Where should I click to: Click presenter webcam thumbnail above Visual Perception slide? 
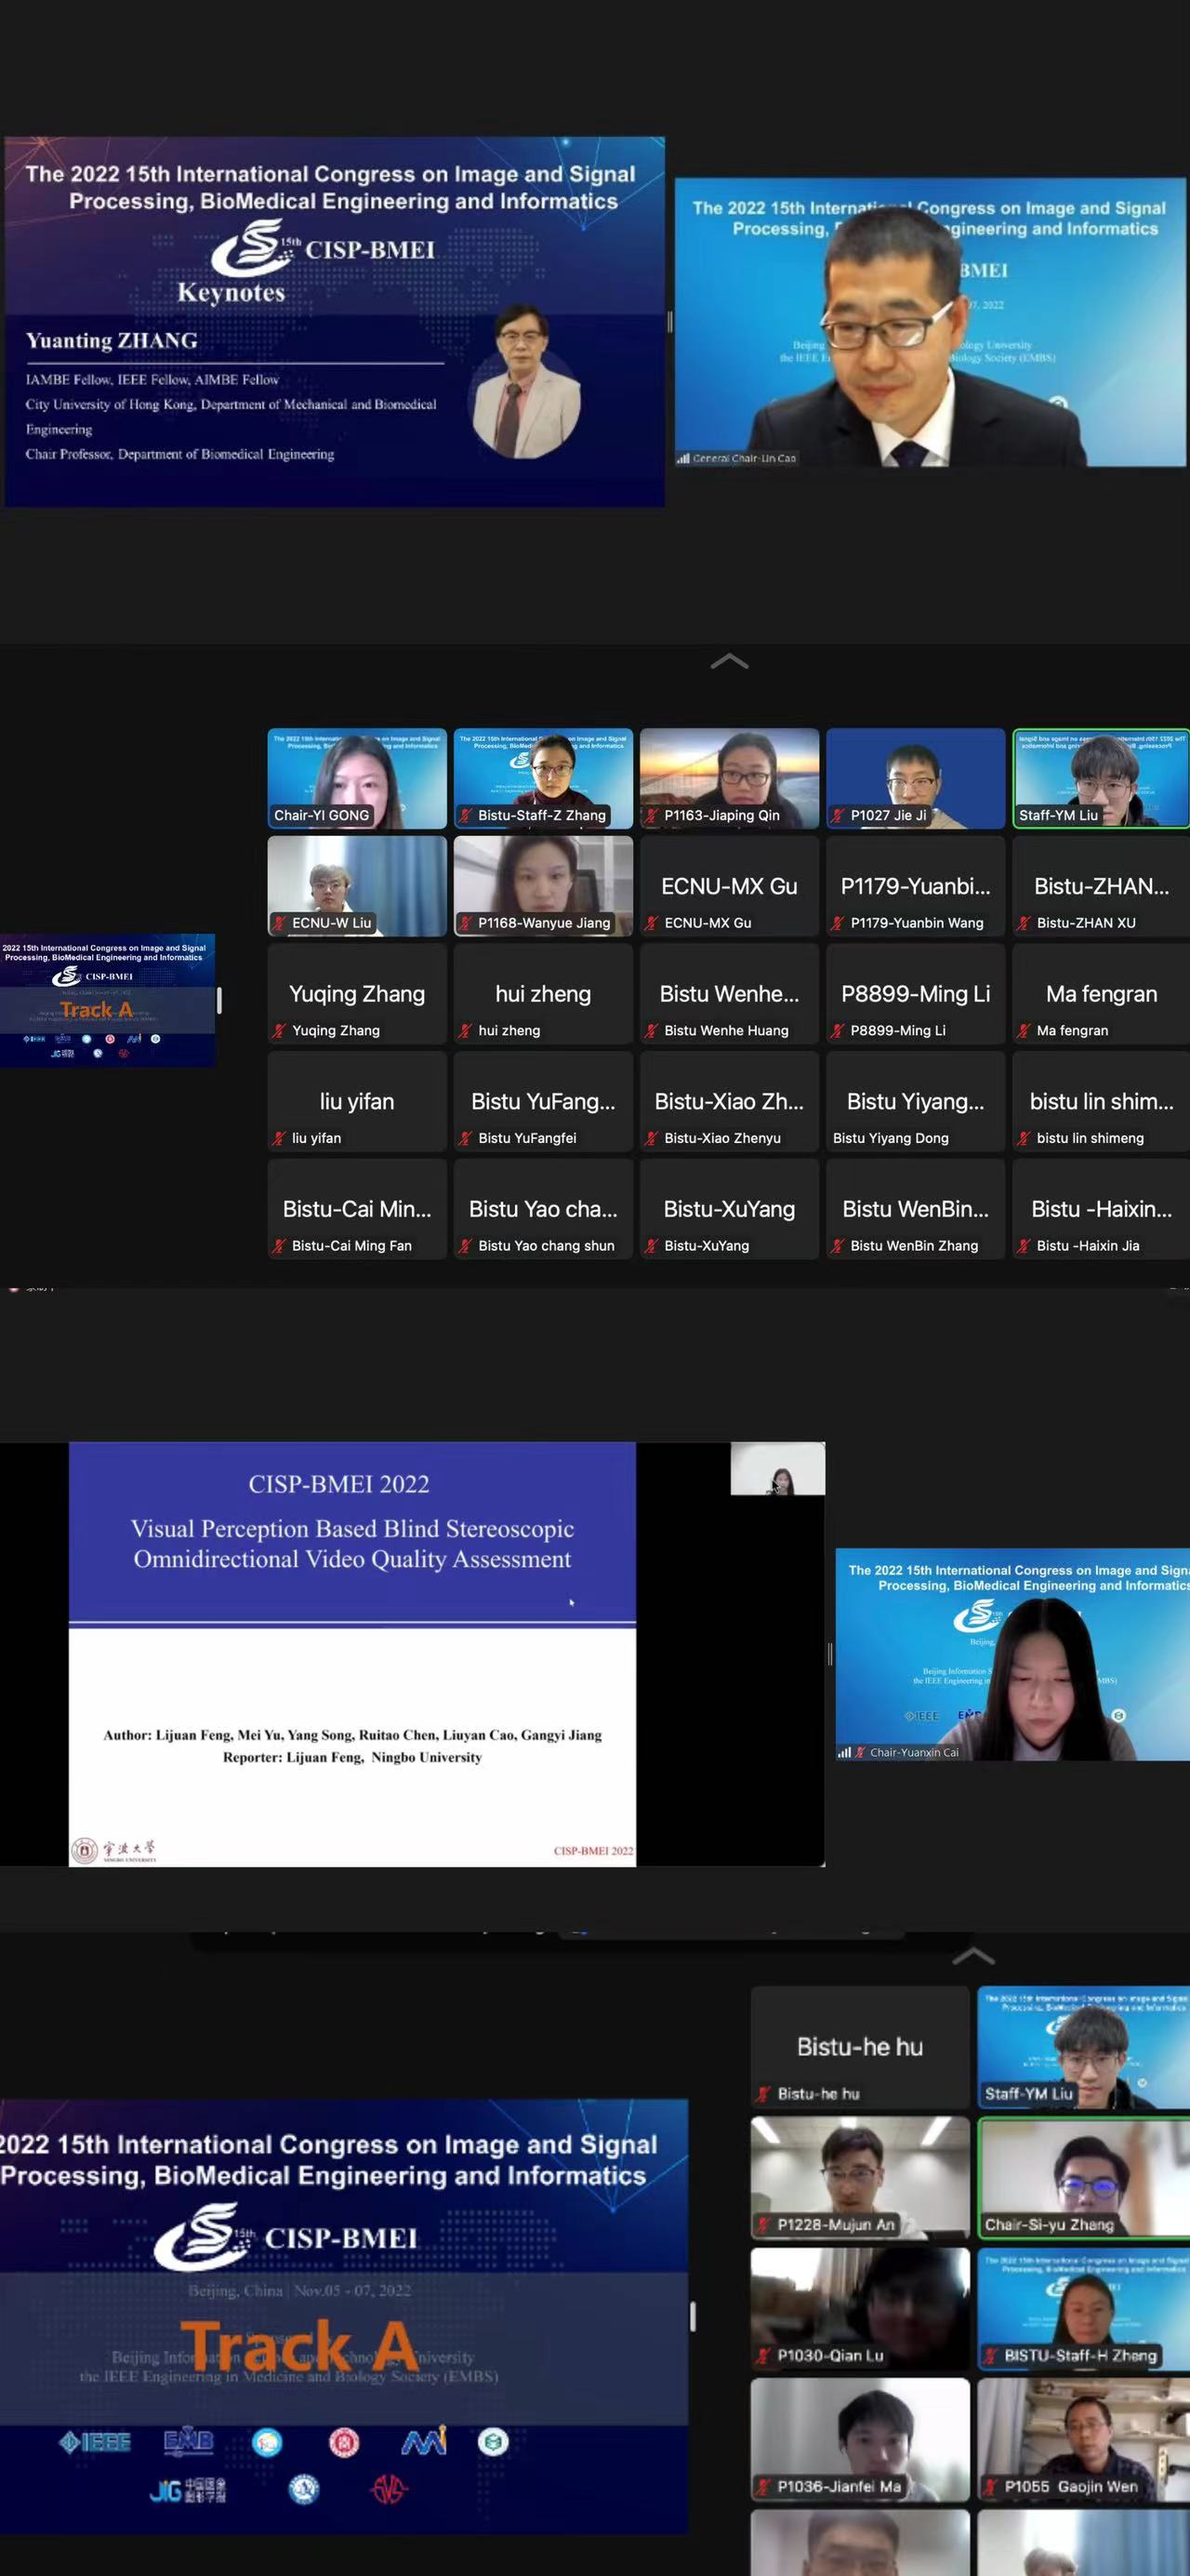(778, 1468)
